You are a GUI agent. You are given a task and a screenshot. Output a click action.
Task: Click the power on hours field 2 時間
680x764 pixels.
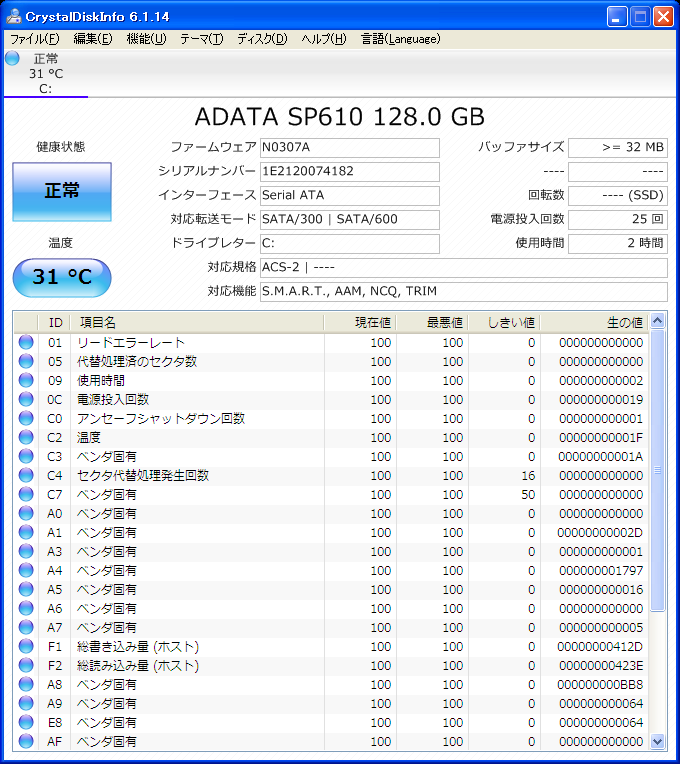point(618,243)
